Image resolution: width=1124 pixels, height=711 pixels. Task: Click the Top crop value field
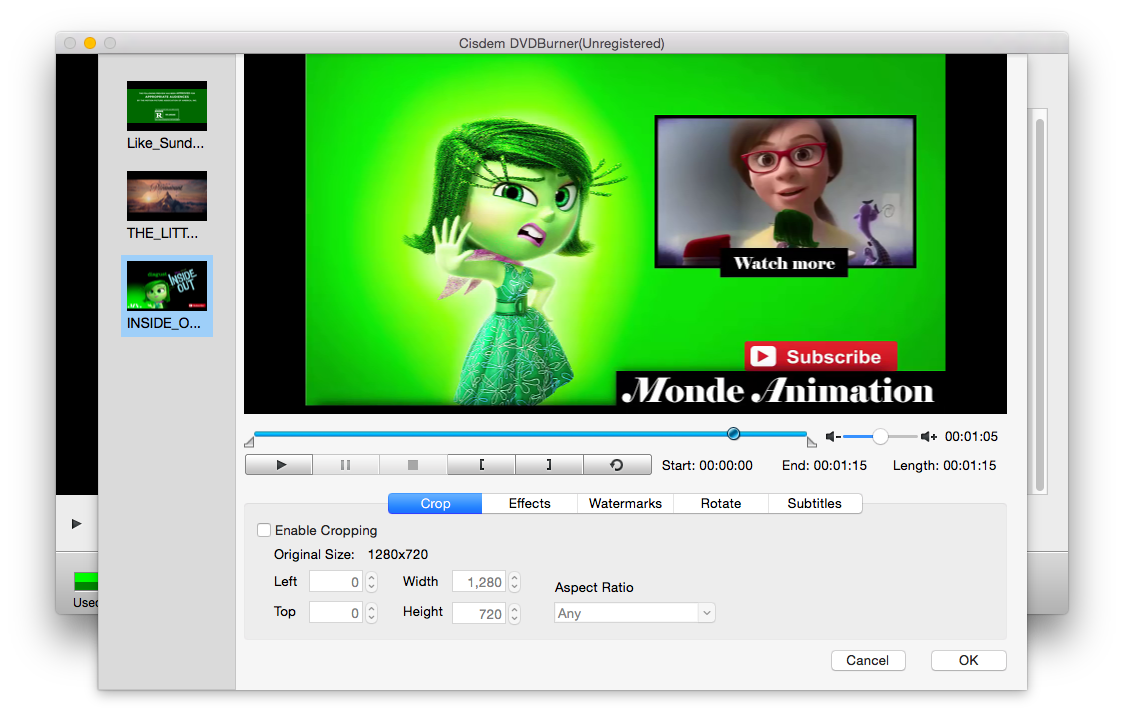pyautogui.click(x=335, y=613)
